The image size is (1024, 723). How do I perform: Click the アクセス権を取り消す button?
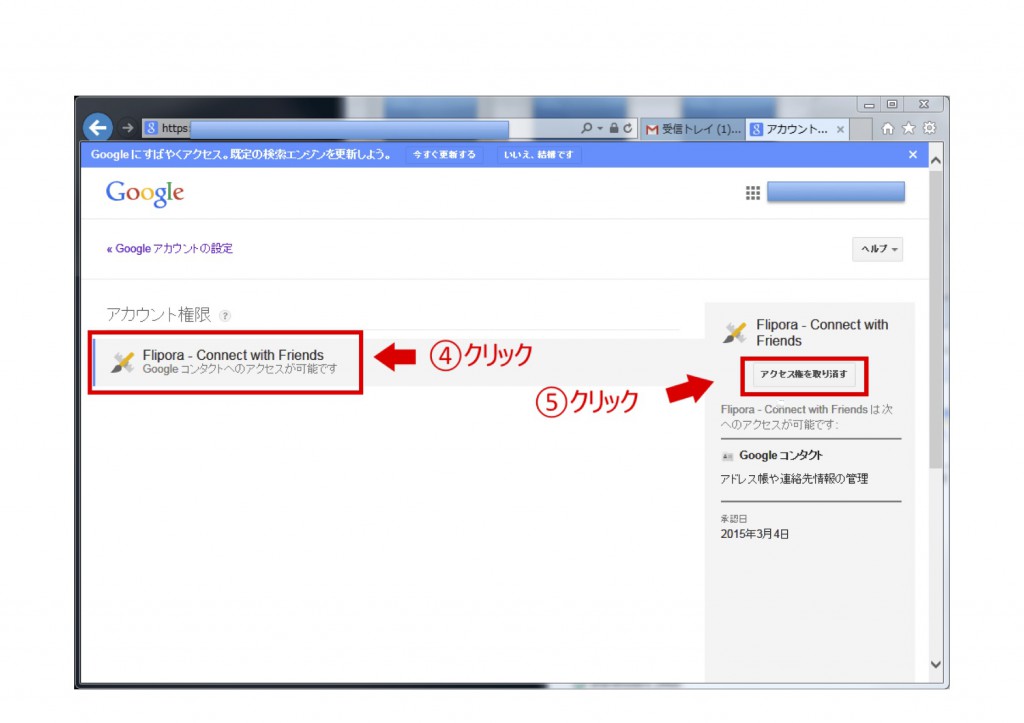[803, 374]
